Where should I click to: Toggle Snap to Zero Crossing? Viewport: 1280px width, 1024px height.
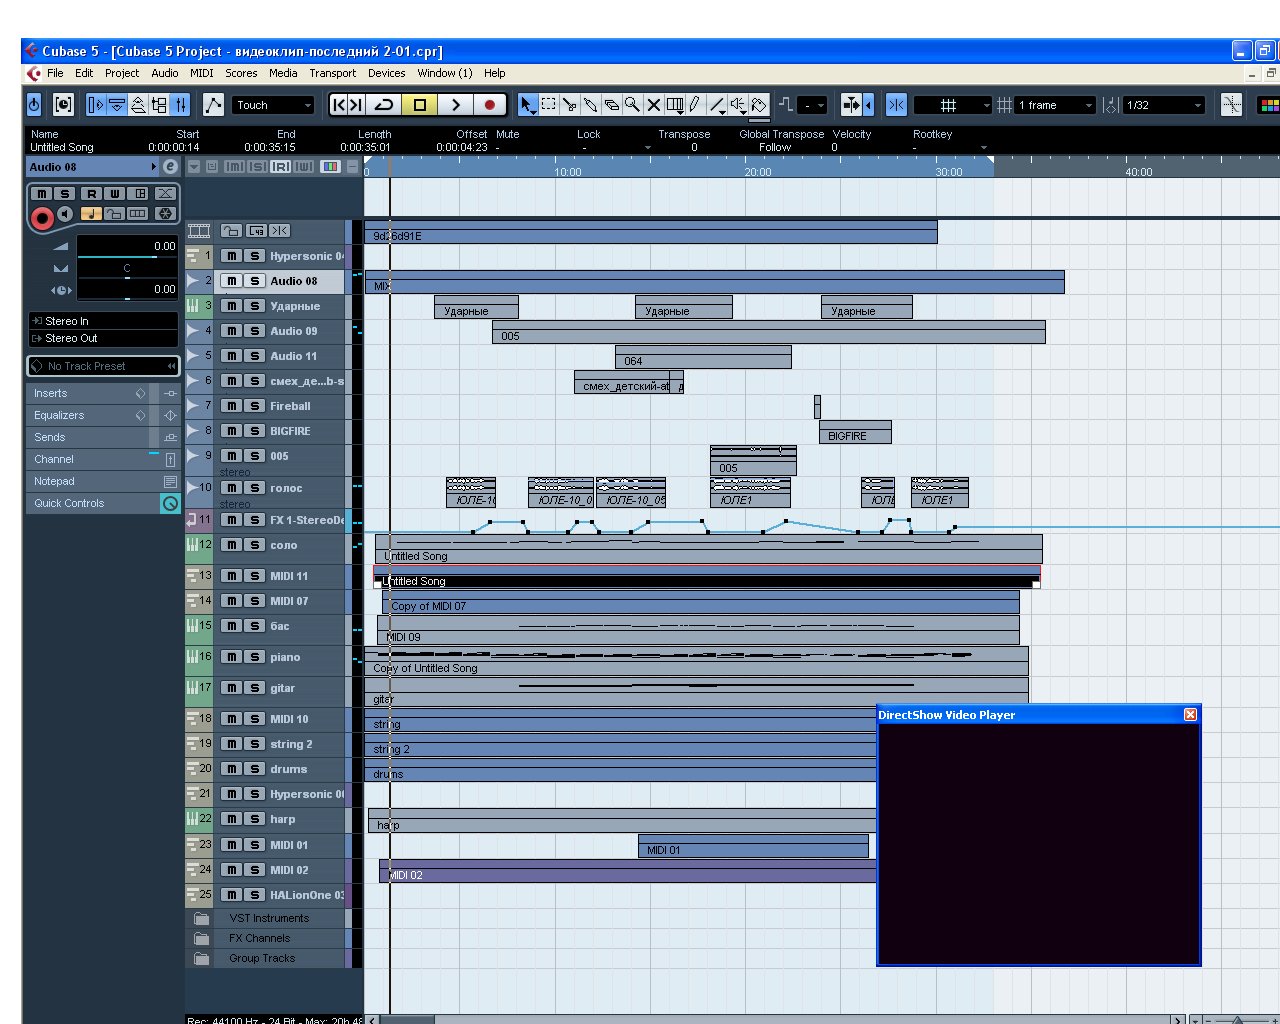tap(1231, 104)
